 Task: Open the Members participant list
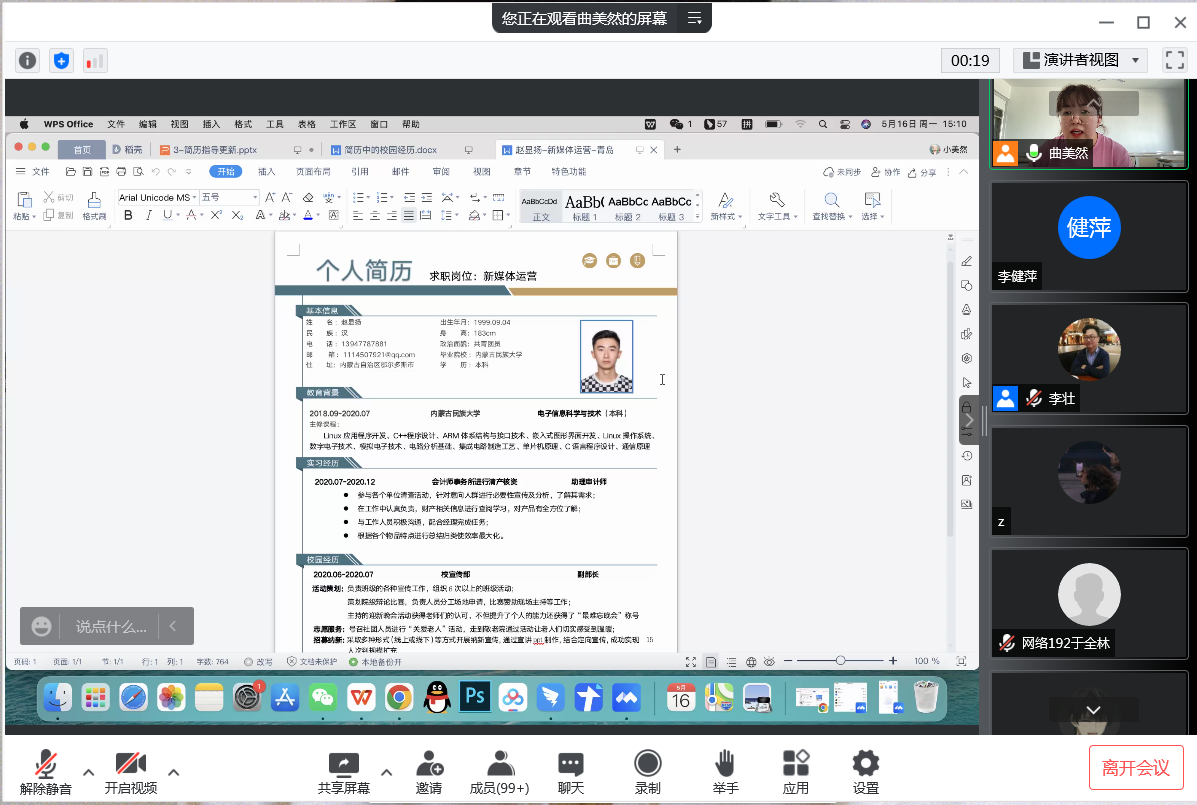pyautogui.click(x=499, y=765)
